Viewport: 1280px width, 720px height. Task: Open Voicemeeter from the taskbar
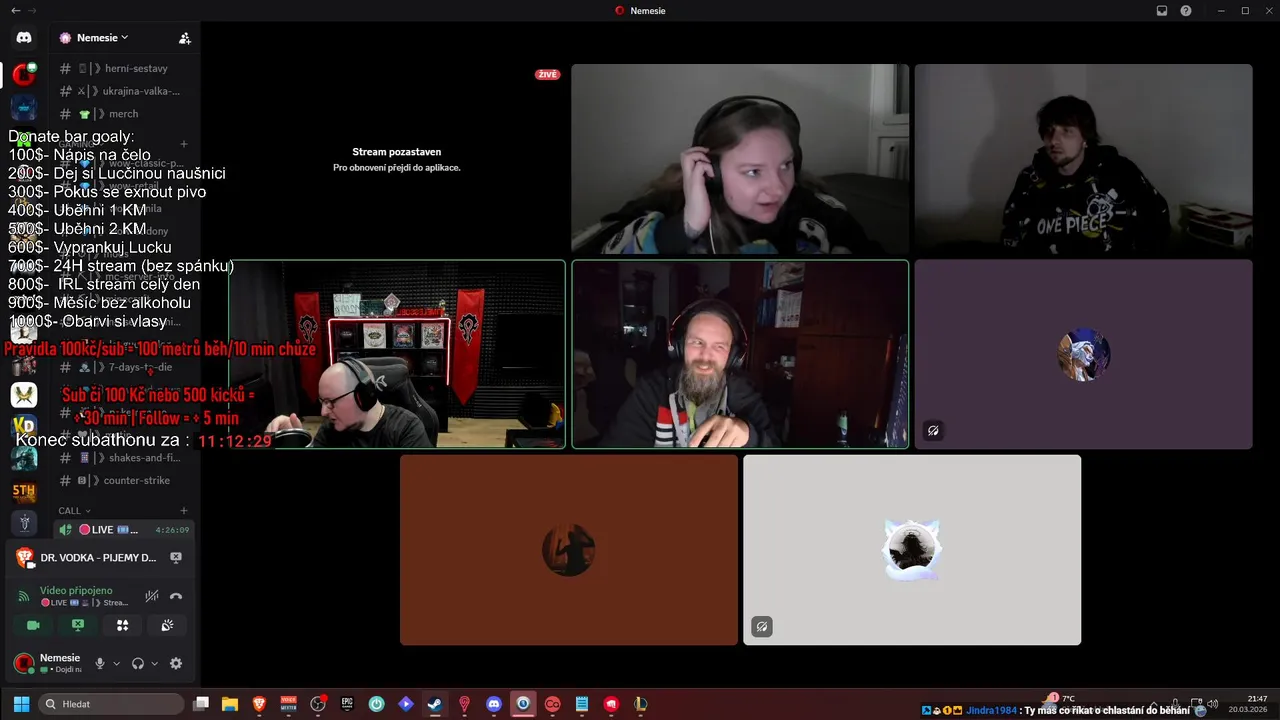coord(288,704)
